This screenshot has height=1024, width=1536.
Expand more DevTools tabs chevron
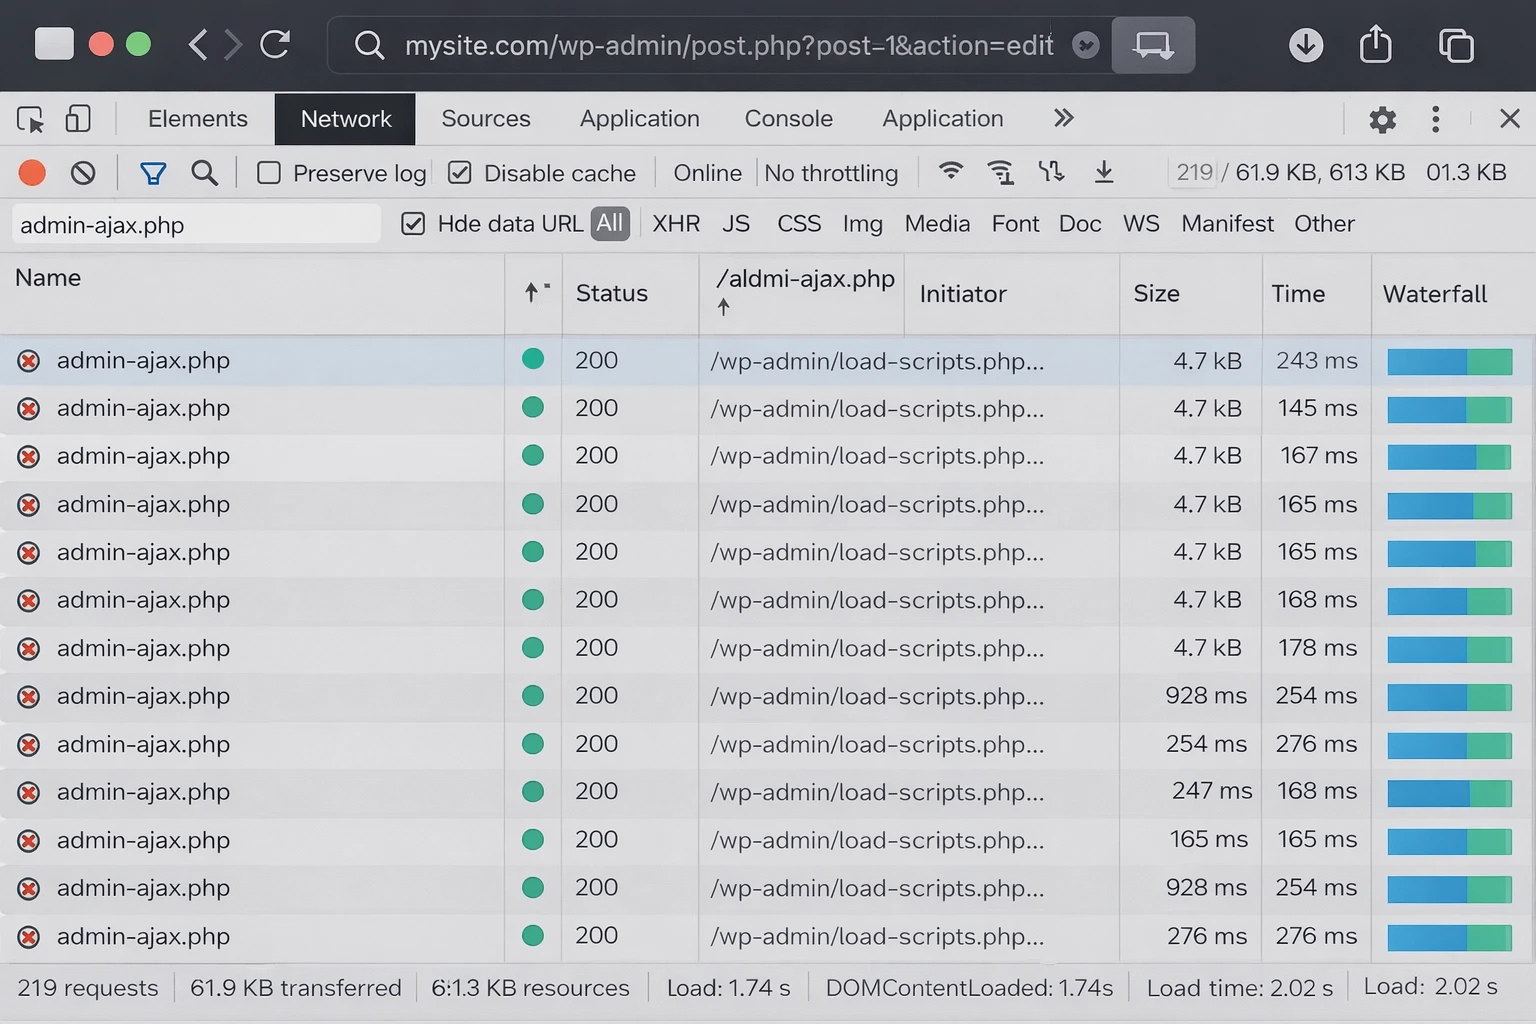point(1063,118)
